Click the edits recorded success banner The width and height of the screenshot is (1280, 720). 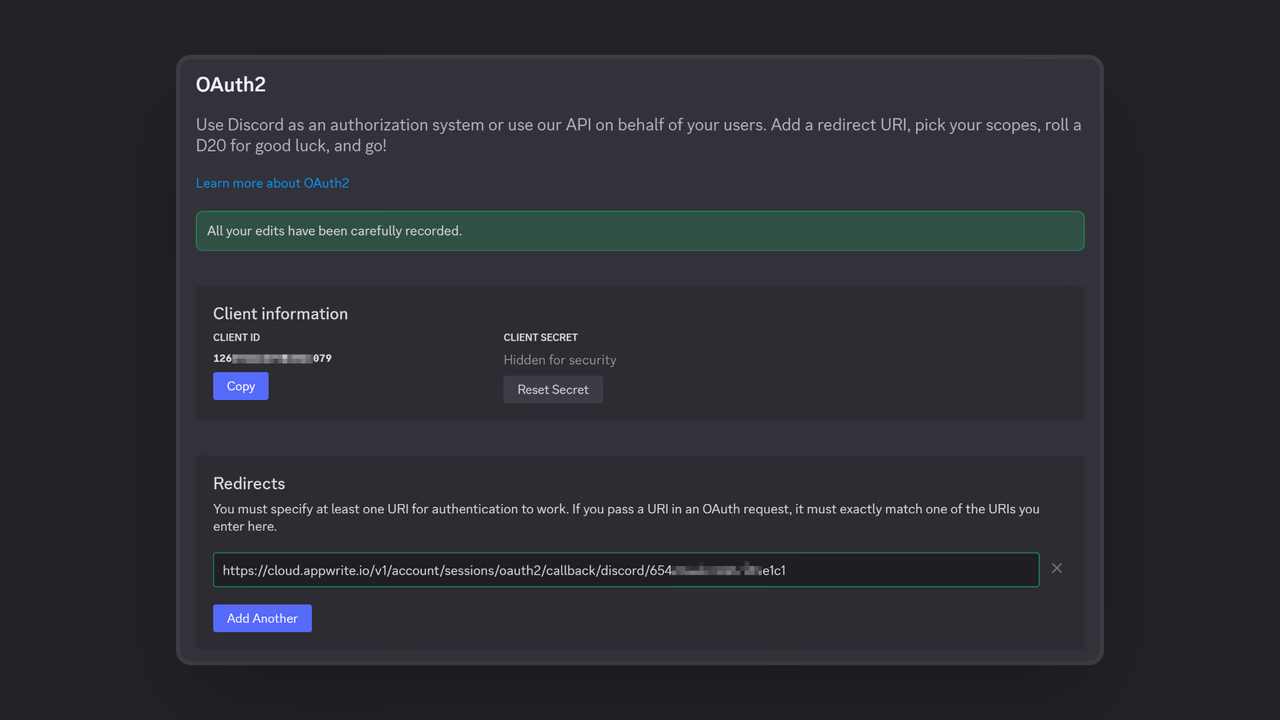click(x=640, y=231)
